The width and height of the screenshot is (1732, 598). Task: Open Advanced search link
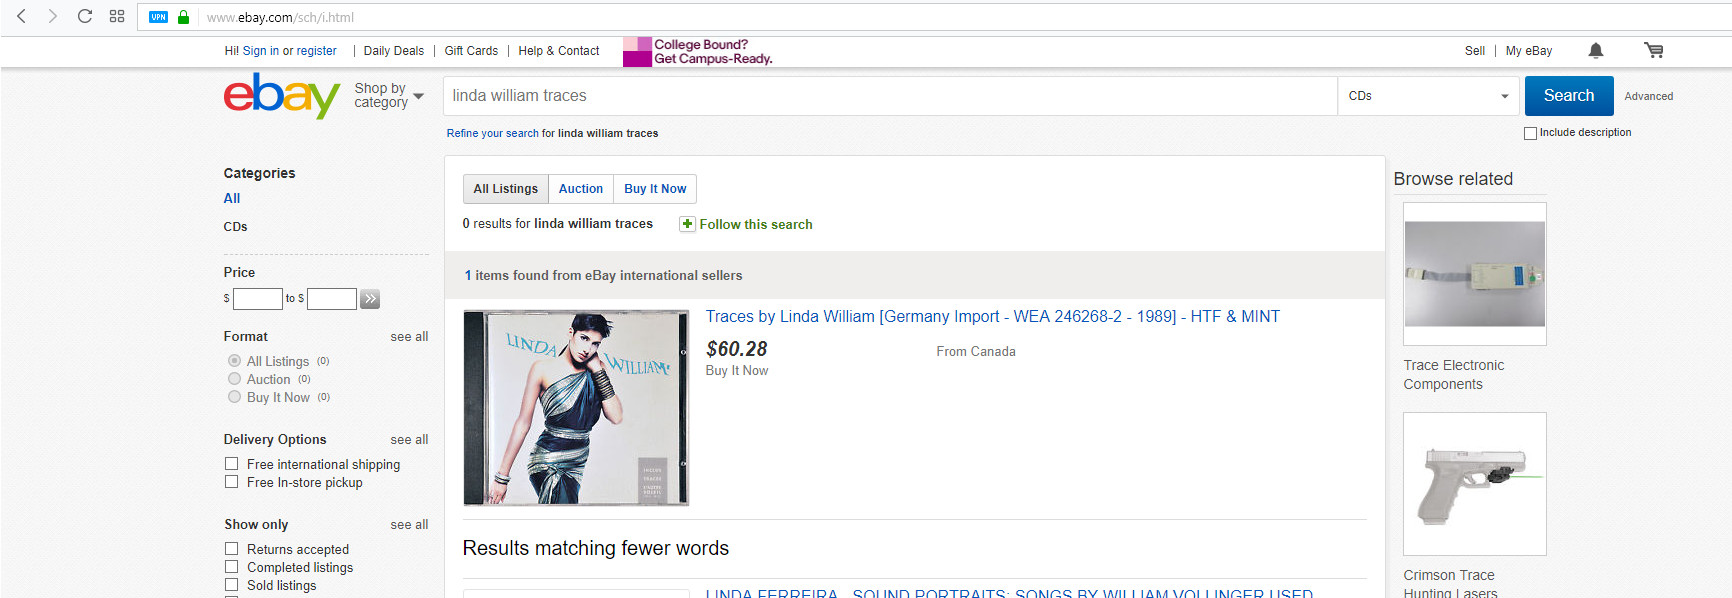[x=1649, y=97]
